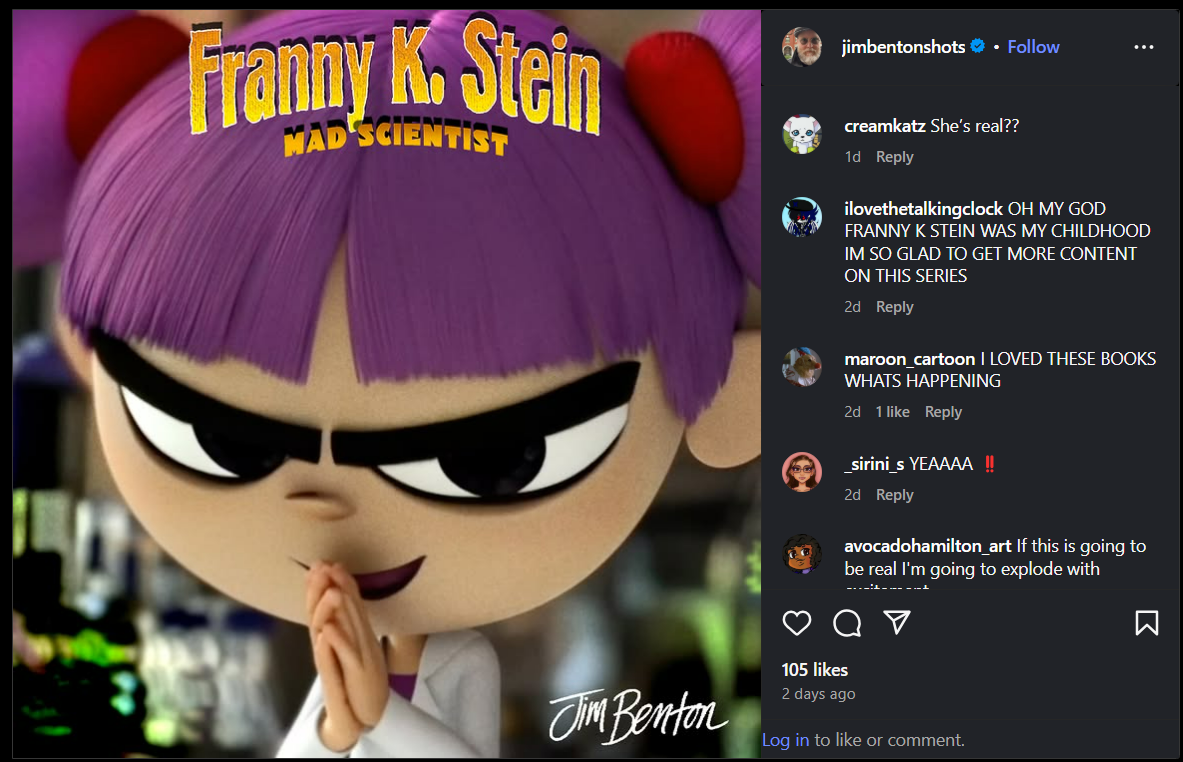Share the post via paper plane icon
The width and height of the screenshot is (1183, 762).
coord(897,622)
